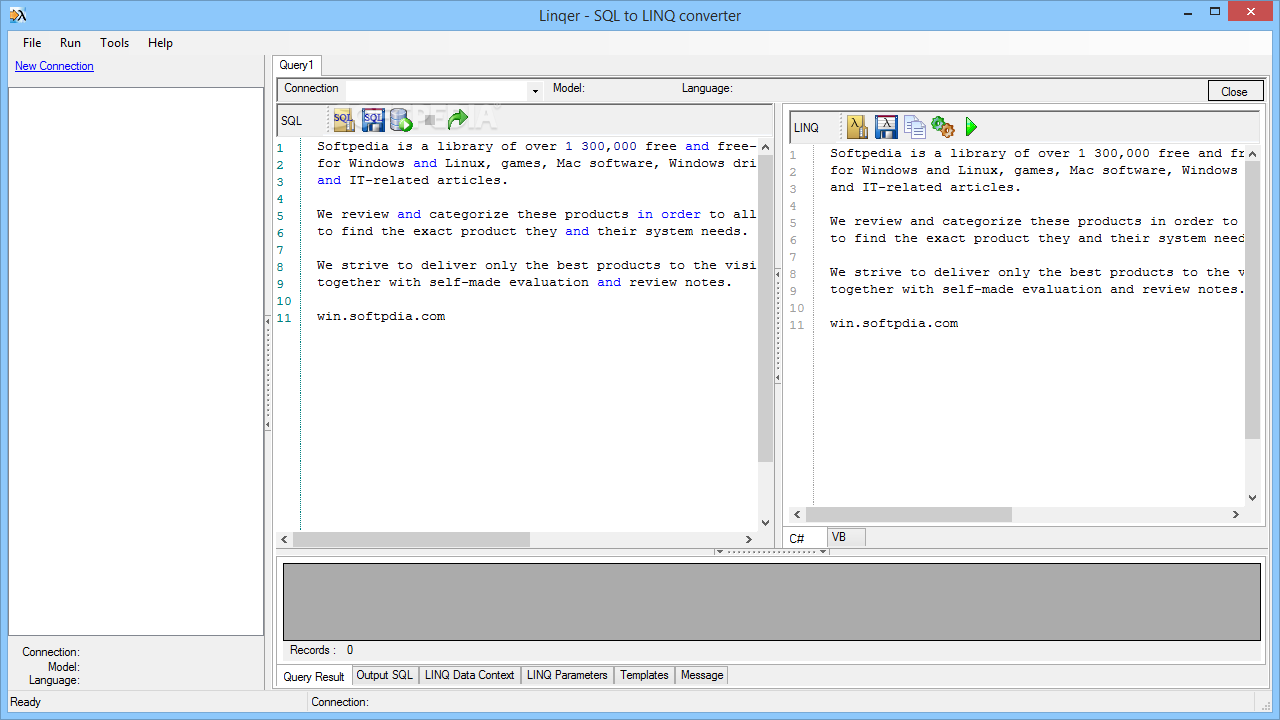Image resolution: width=1280 pixels, height=720 pixels.
Task: Click the disabled stop icon in SQL toolbar
Action: 430,120
